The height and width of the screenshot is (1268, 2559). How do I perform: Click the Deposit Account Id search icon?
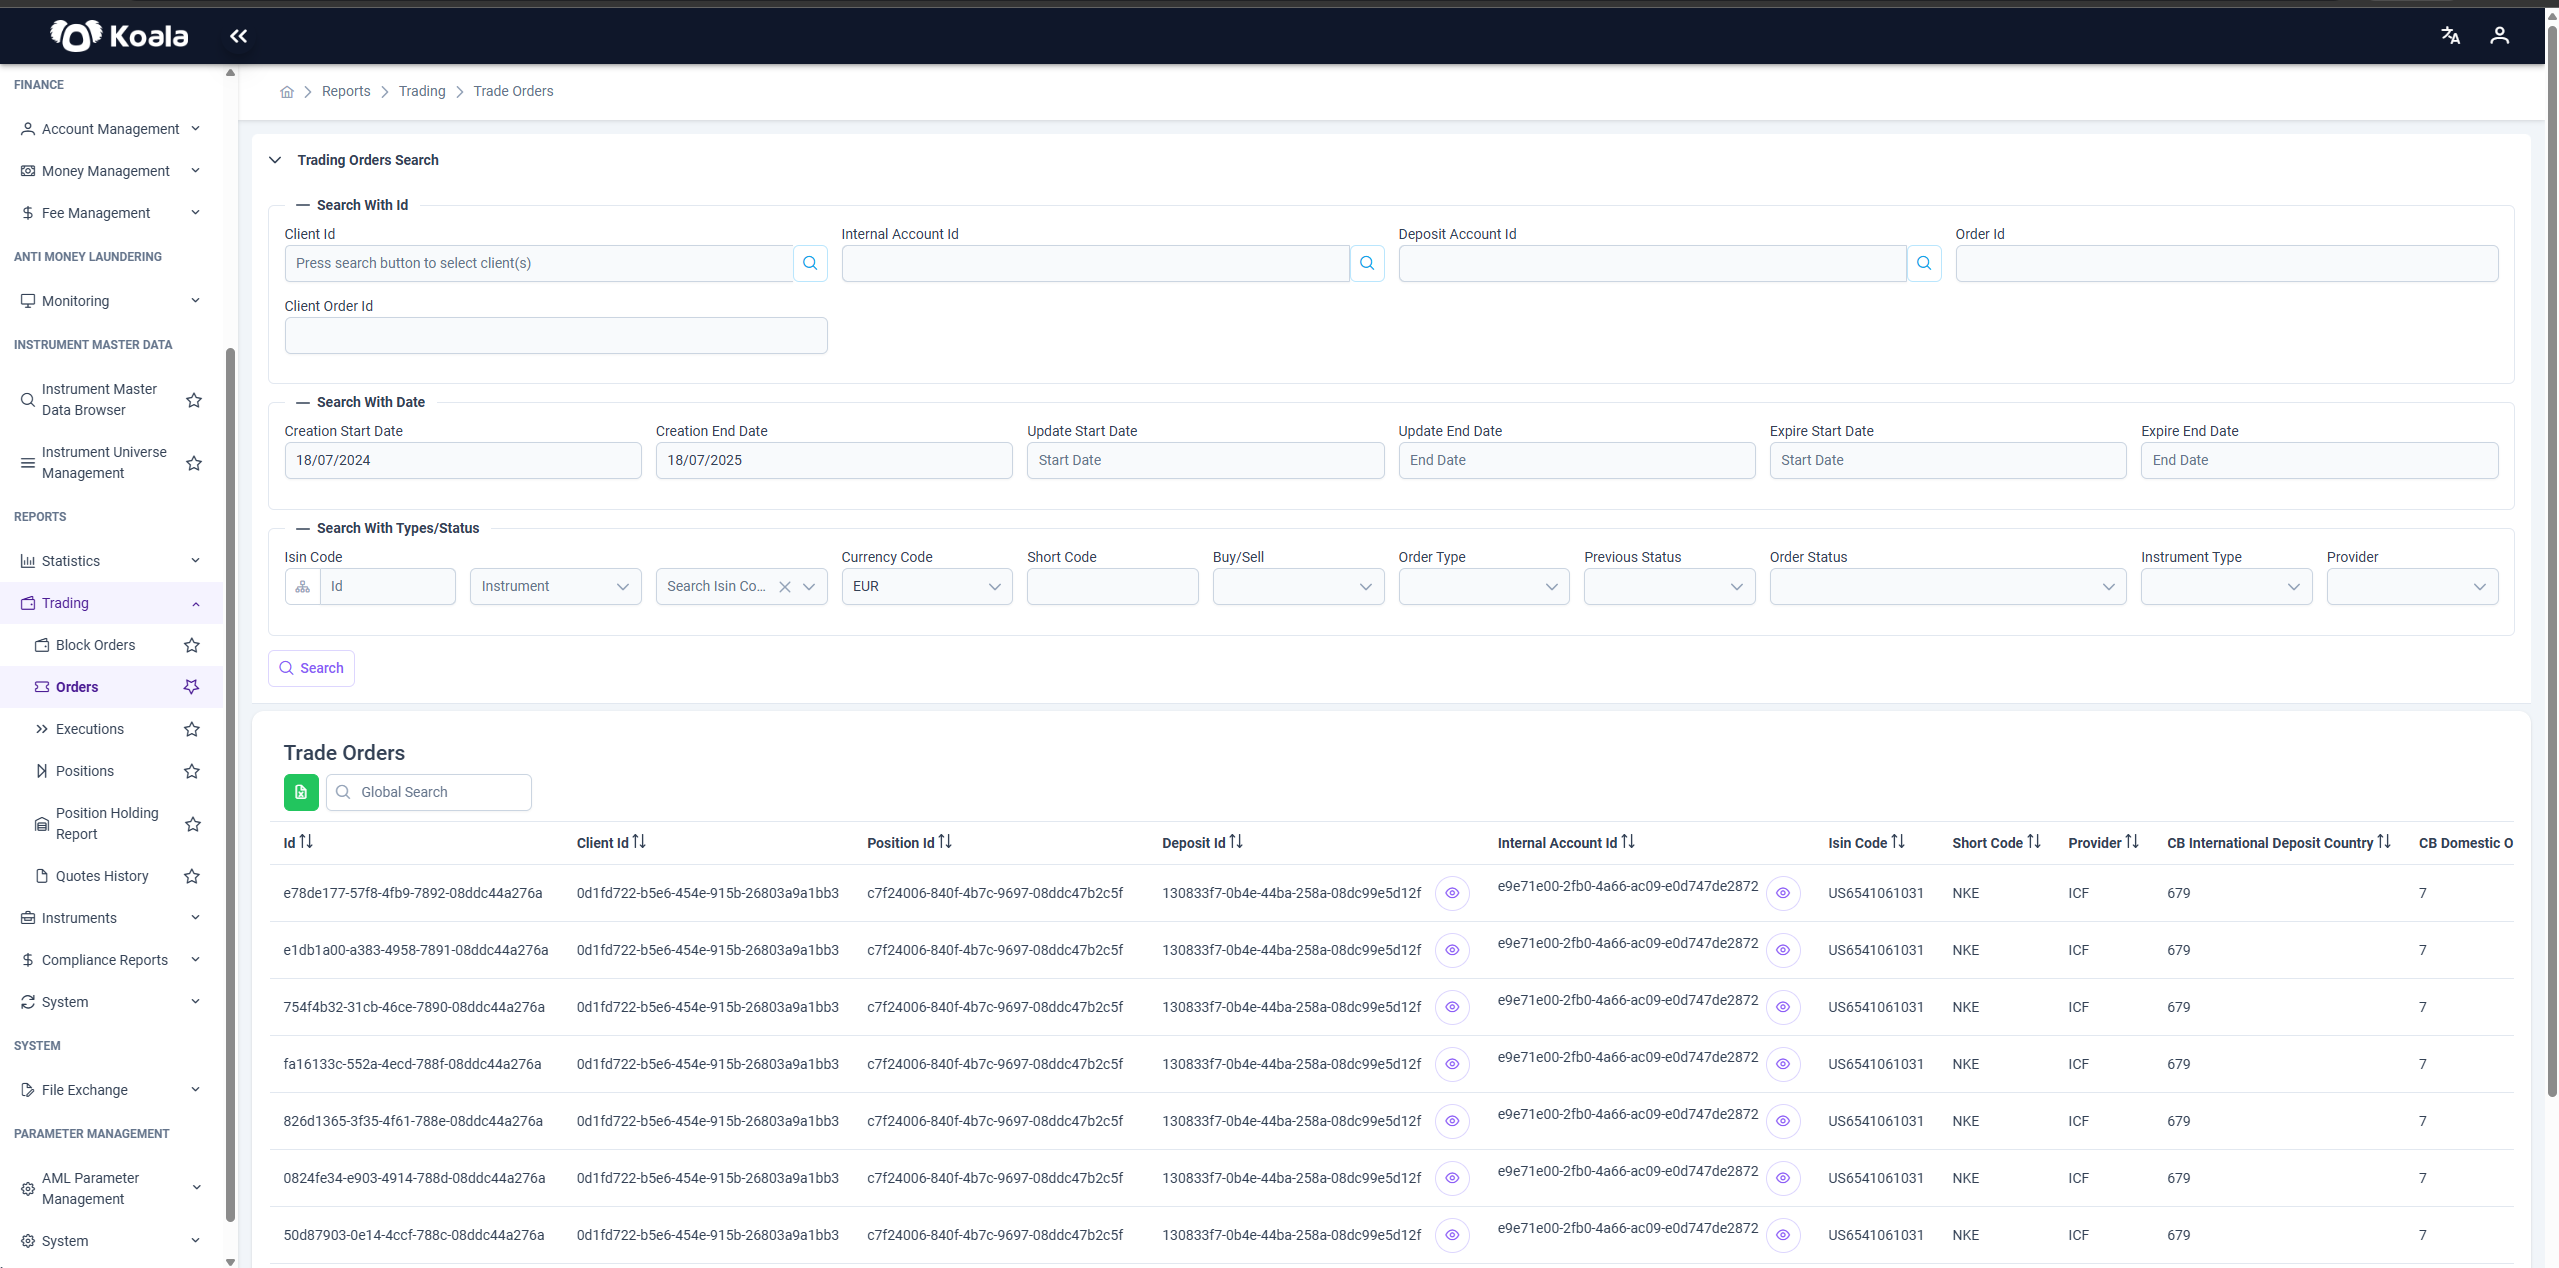click(x=1924, y=263)
